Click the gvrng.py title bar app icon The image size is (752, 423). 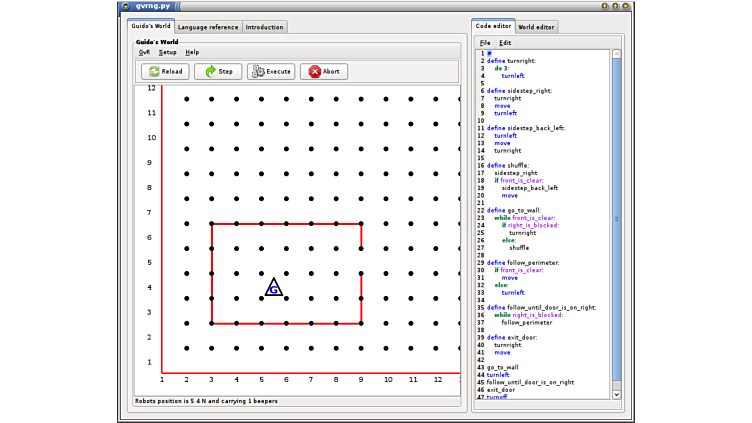tap(126, 6)
